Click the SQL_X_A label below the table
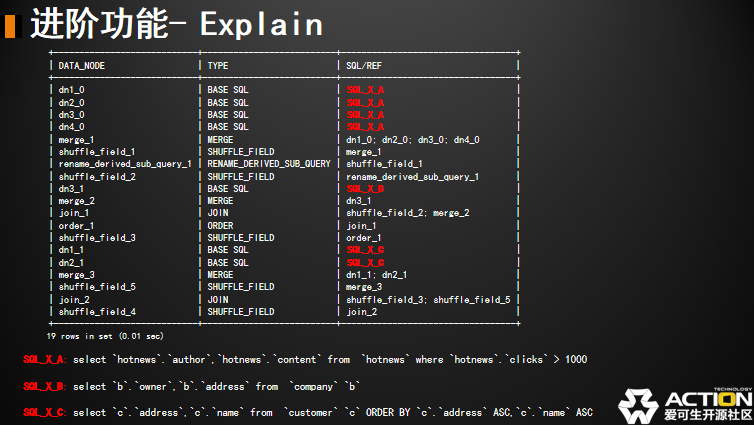The image size is (754, 425). 44,359
